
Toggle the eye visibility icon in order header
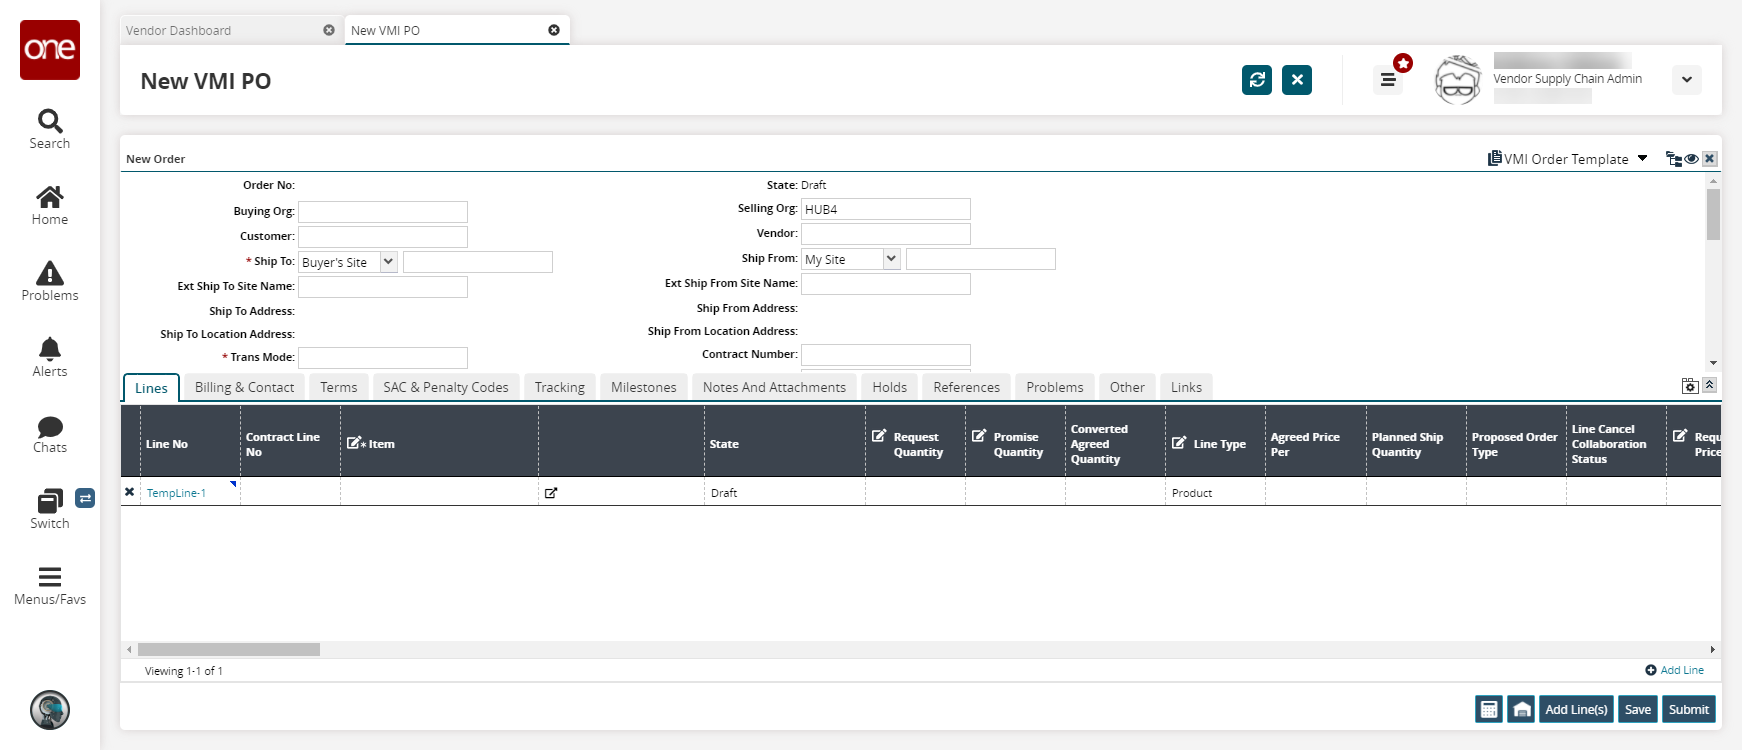1691,159
